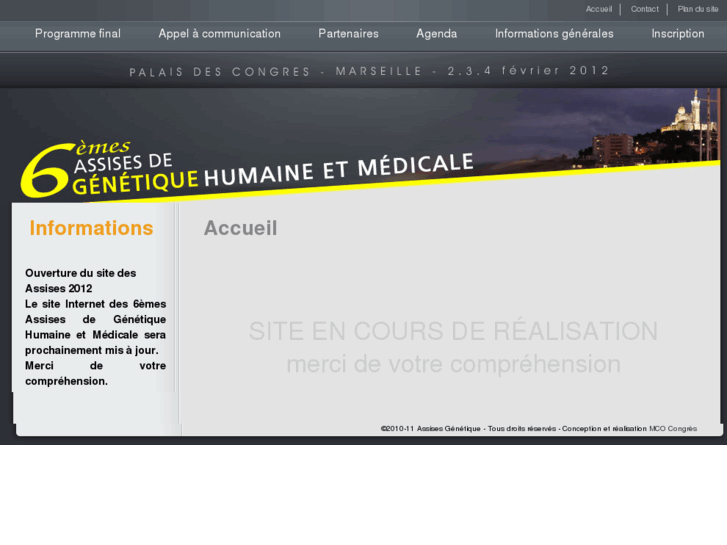Image resolution: width=727 pixels, height=545 pixels.
Task: Click 'HUMAINE ET MÉDICALE' title text
Action: [x=339, y=170]
